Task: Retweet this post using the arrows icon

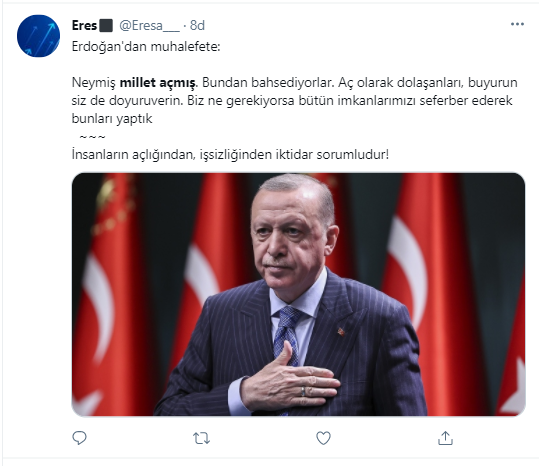Action: pyautogui.click(x=201, y=439)
